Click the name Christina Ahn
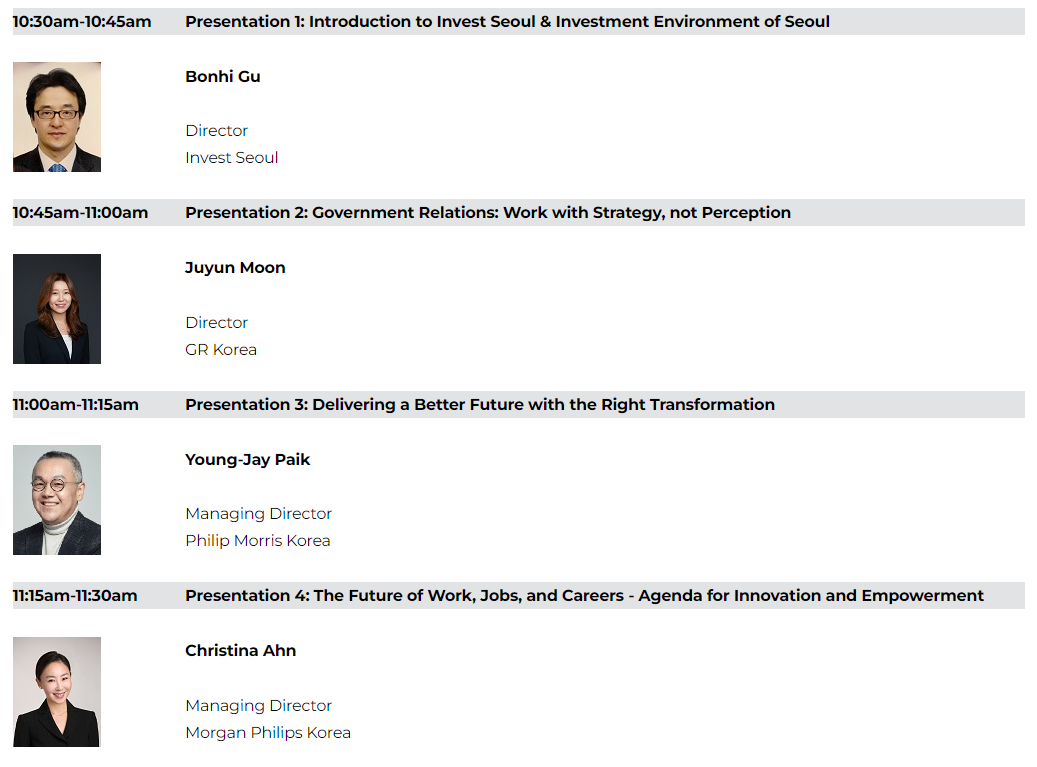This screenshot has height=767, width=1037. tap(241, 651)
